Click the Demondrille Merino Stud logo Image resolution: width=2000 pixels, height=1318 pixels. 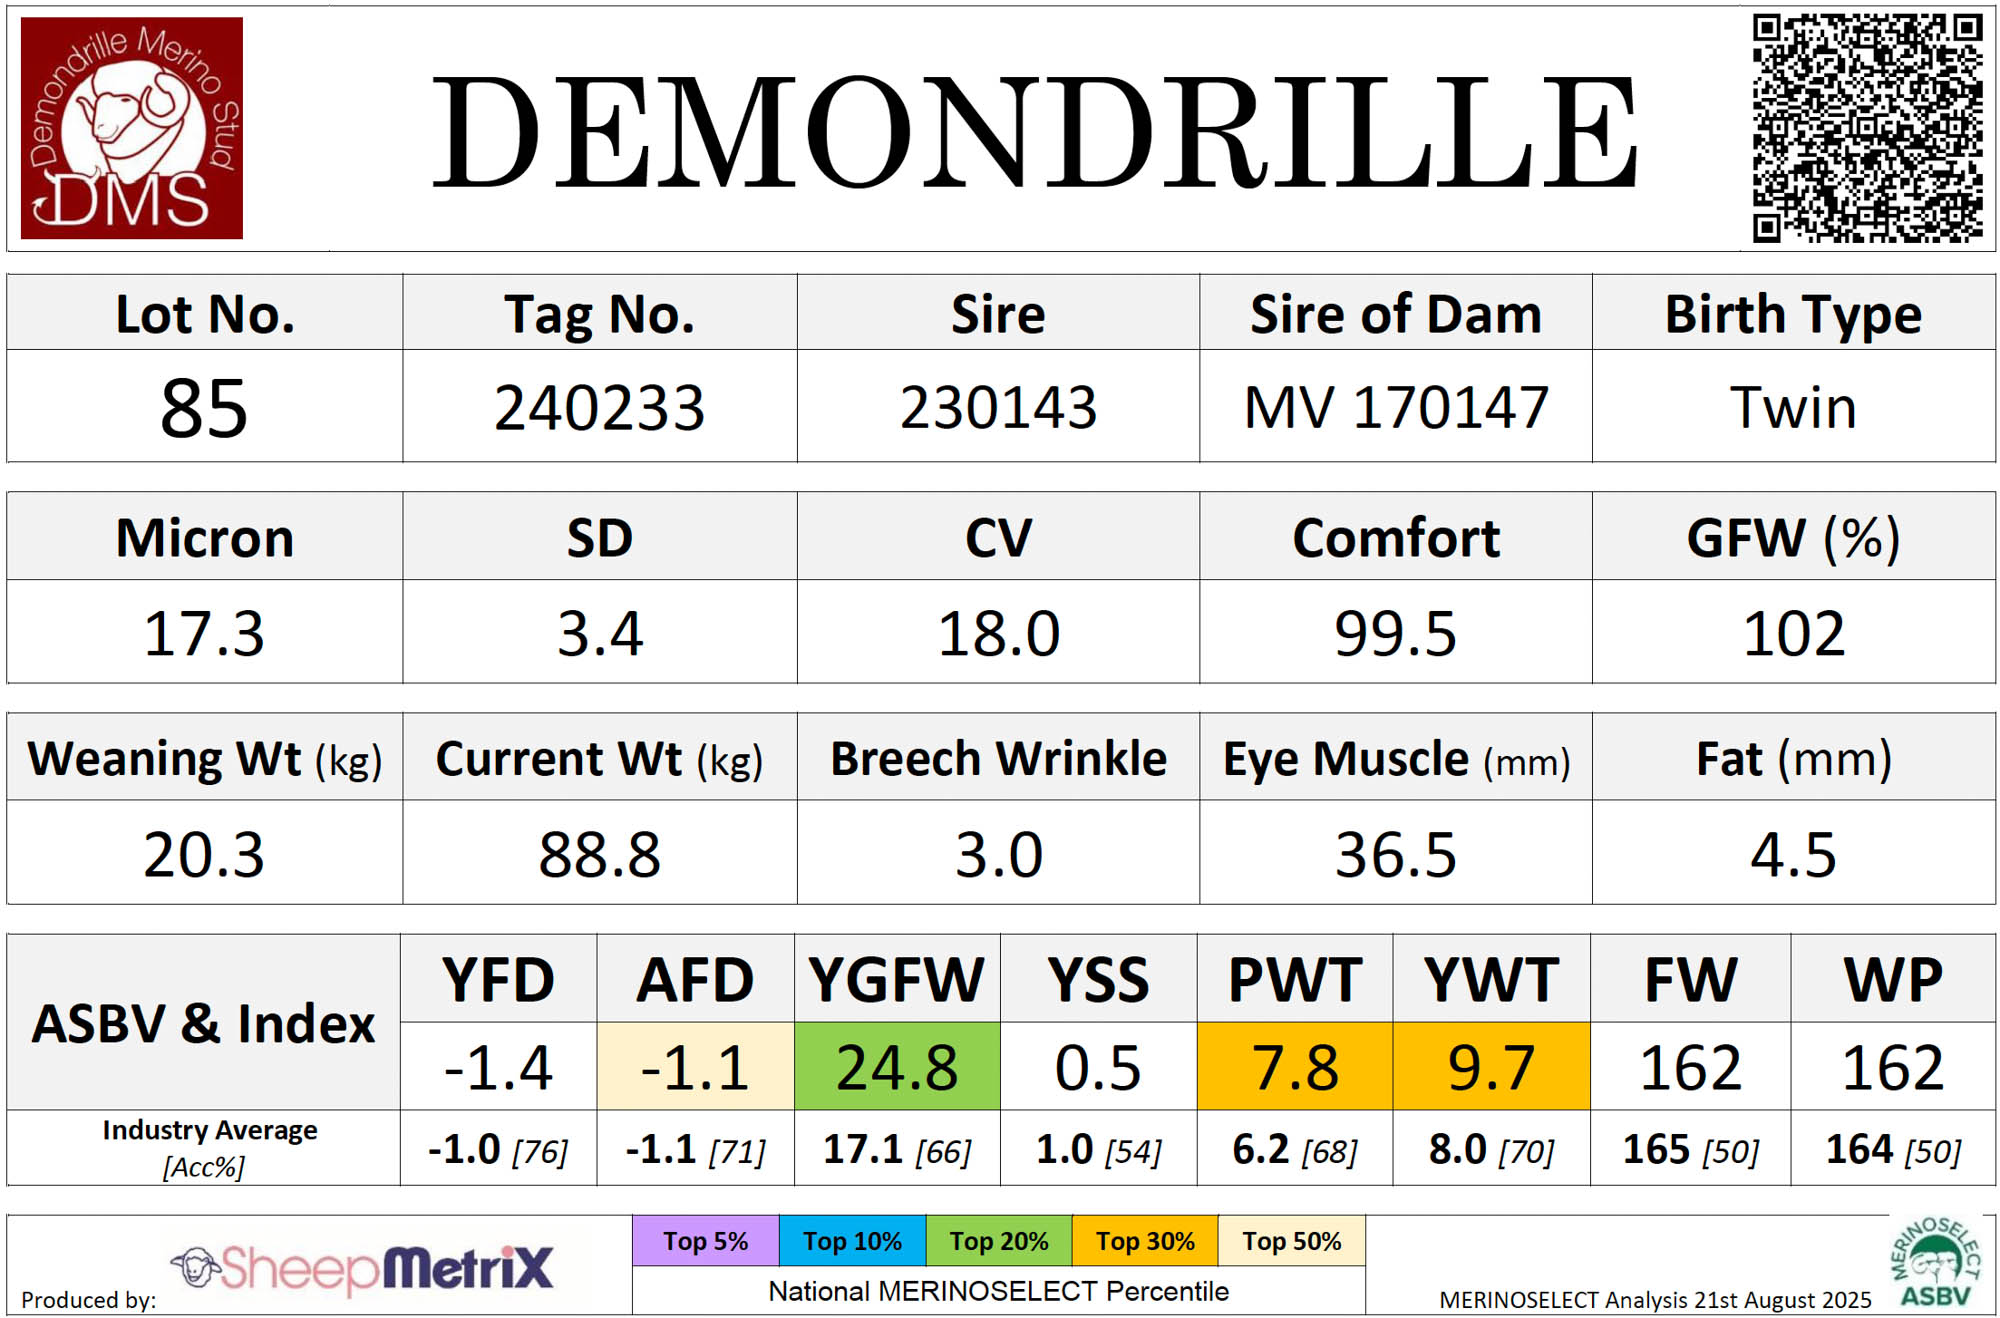pyautogui.click(x=132, y=128)
